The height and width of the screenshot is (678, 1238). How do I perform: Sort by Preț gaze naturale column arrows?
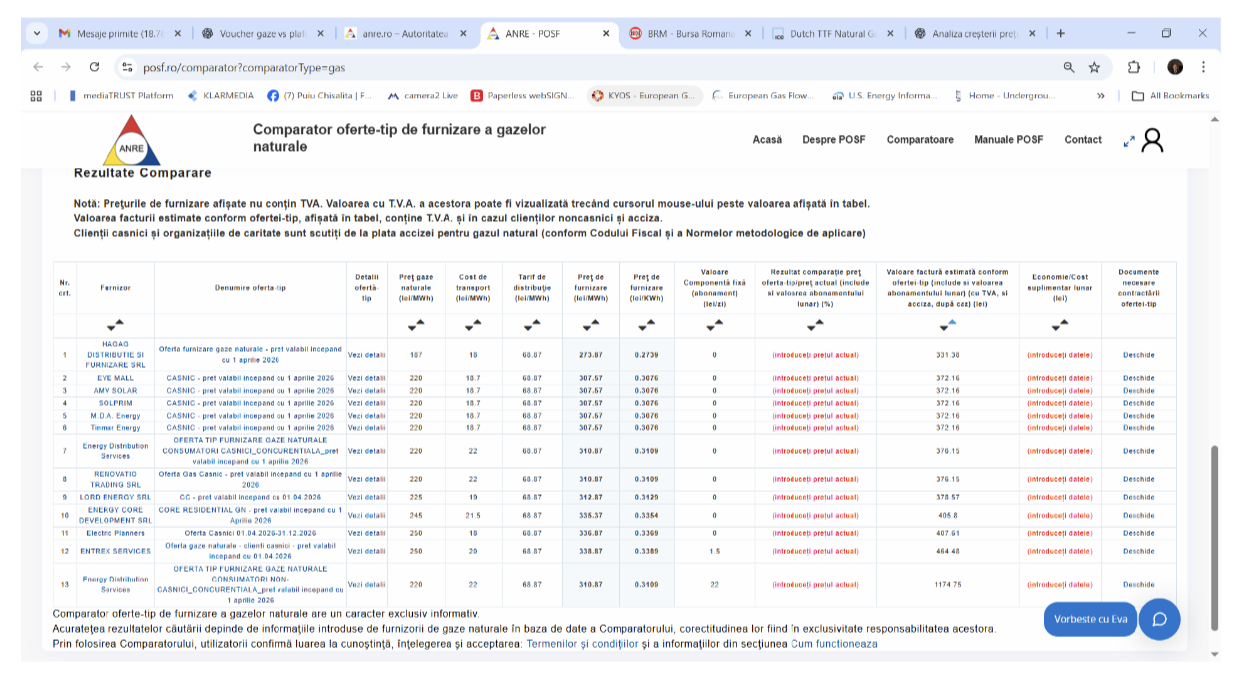415,325
